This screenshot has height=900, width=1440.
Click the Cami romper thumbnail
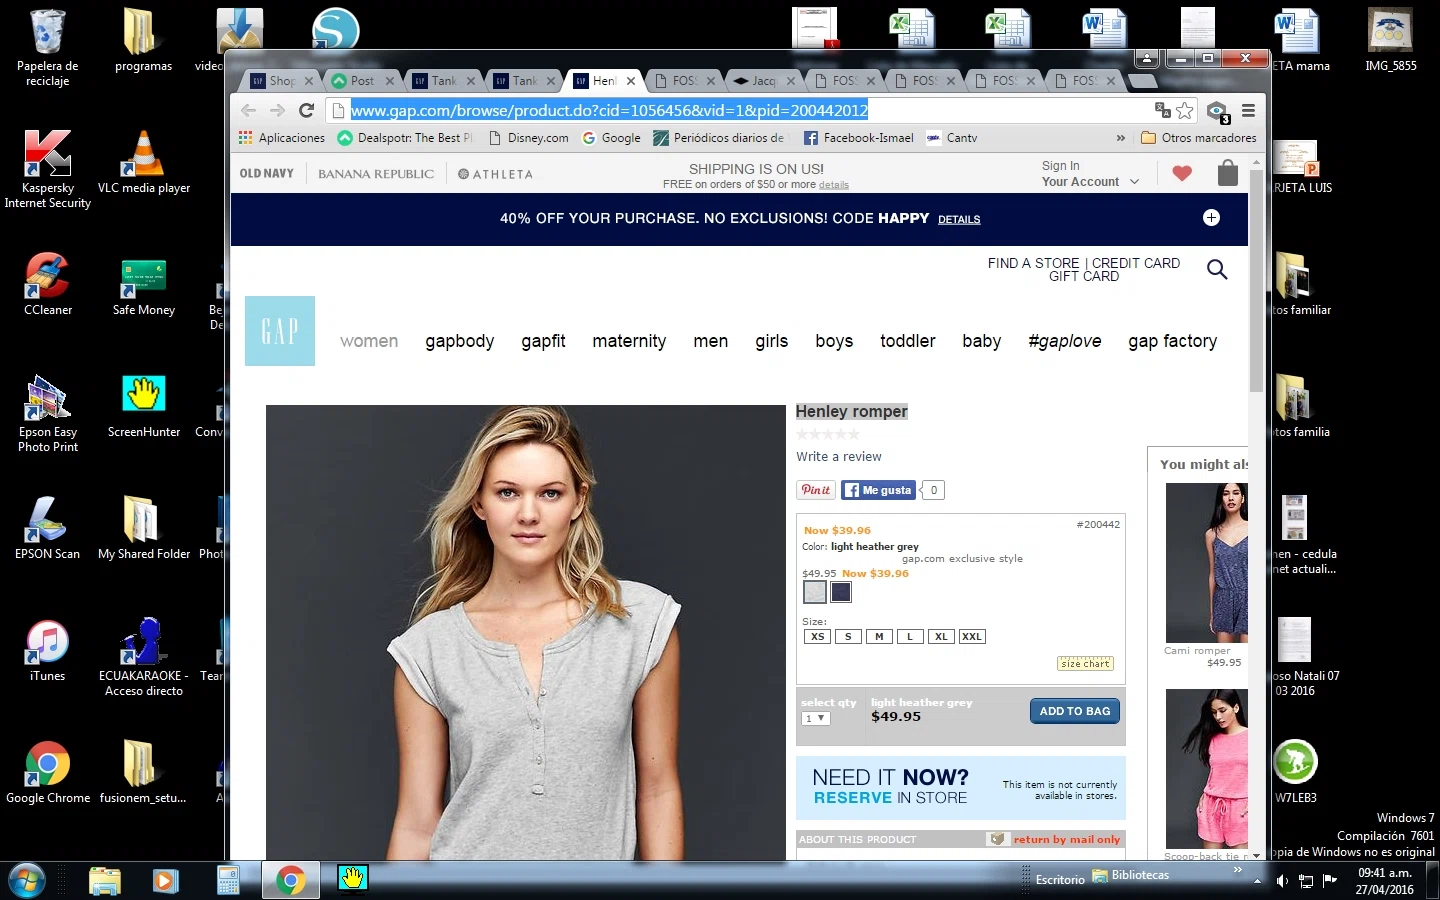1206,562
